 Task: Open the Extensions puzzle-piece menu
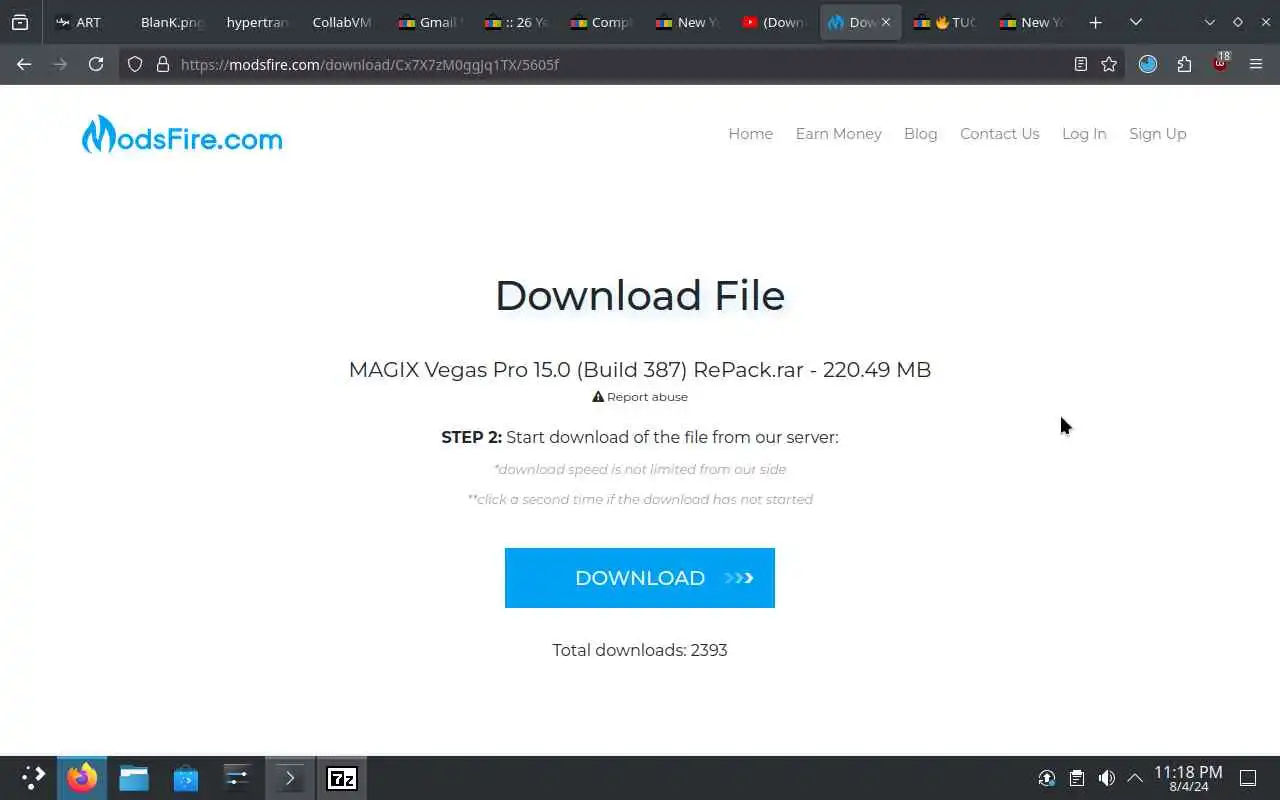(x=1184, y=64)
